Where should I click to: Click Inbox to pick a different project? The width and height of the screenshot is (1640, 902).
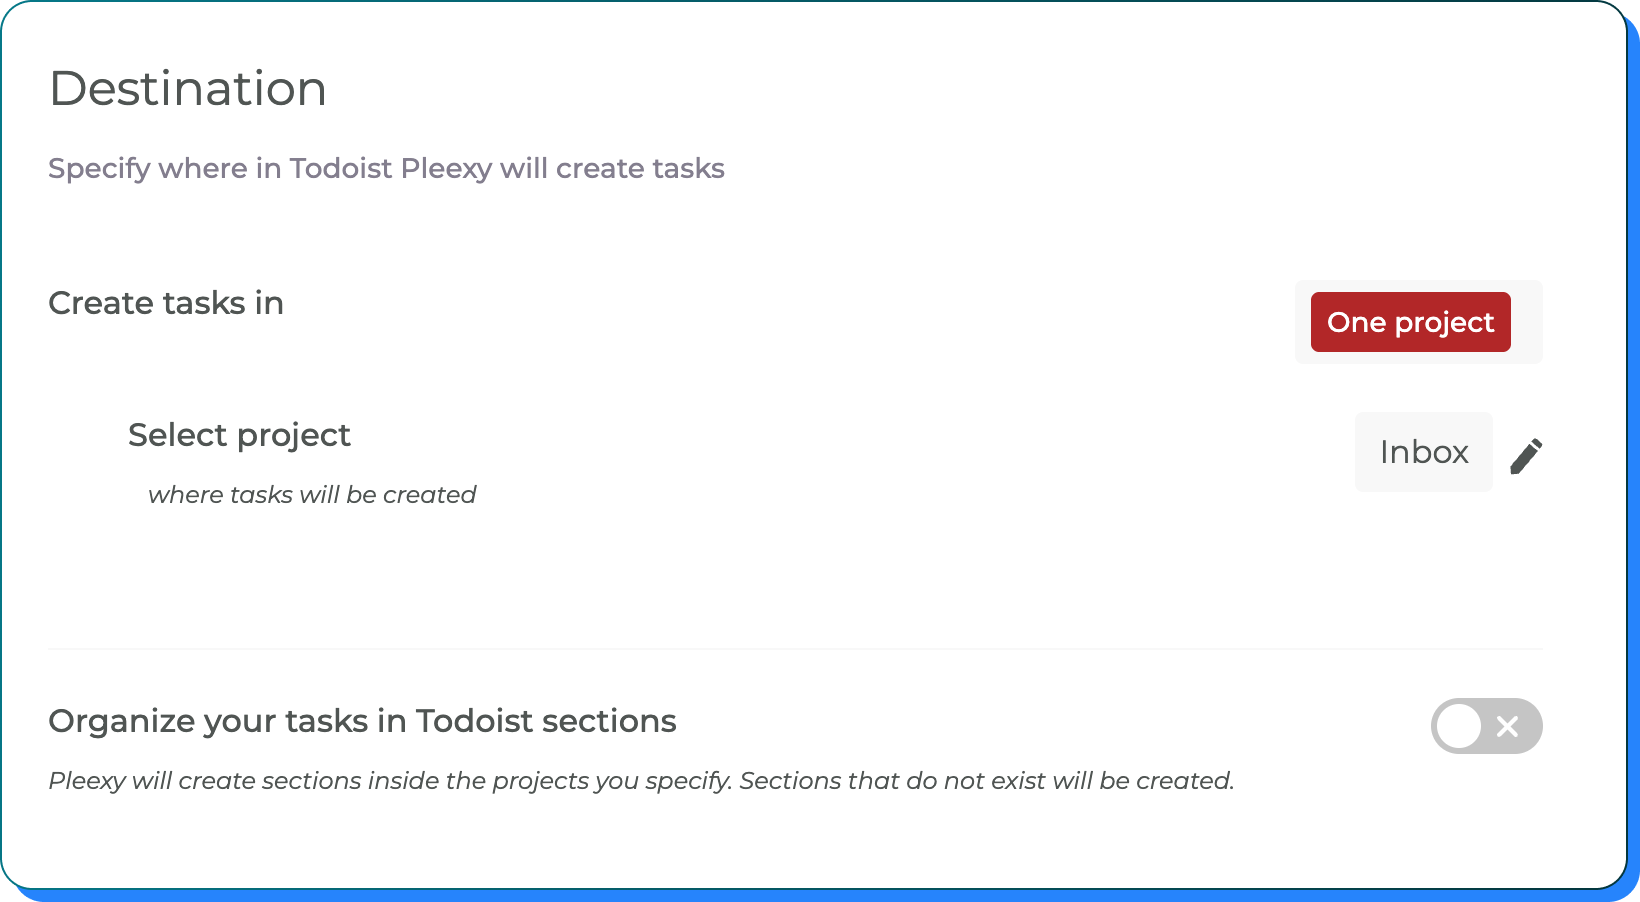coord(1423,452)
